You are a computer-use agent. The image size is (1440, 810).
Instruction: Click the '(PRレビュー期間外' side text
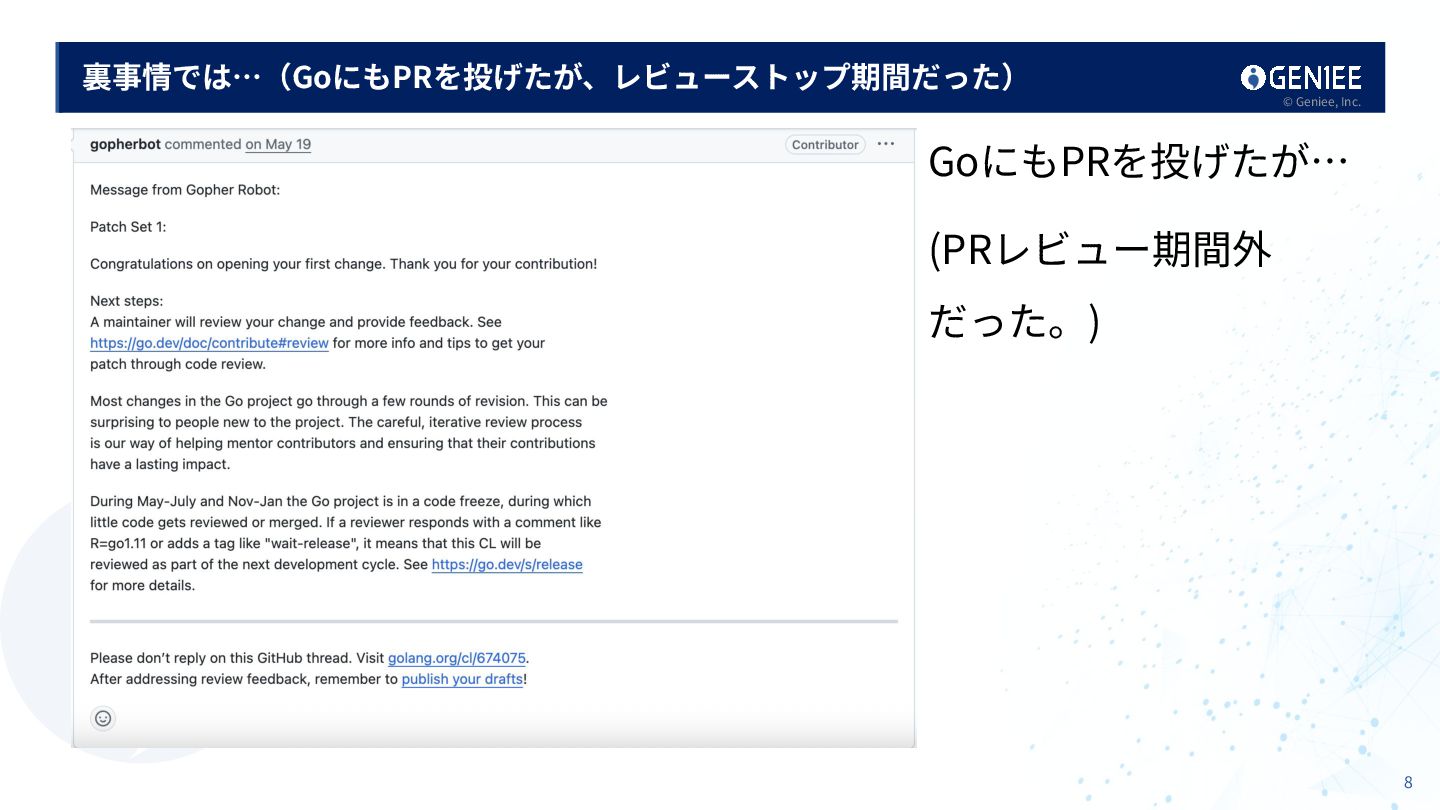1100,250
